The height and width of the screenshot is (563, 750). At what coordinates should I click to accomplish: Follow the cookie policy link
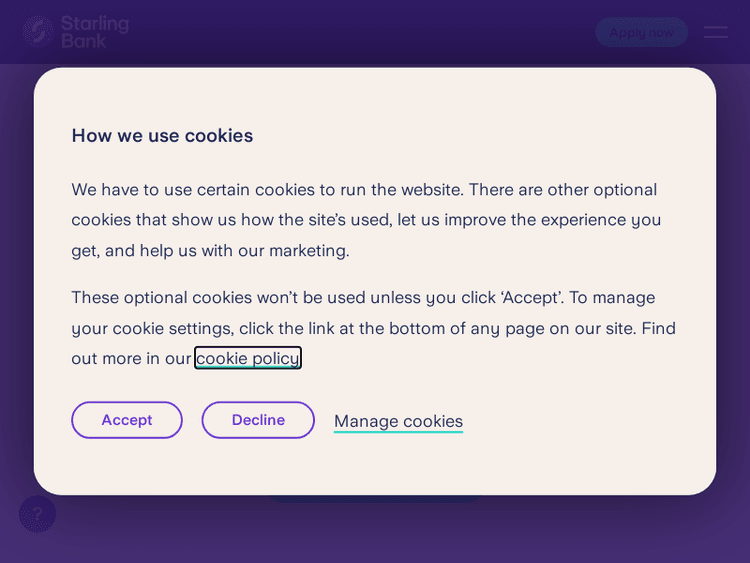click(x=247, y=358)
